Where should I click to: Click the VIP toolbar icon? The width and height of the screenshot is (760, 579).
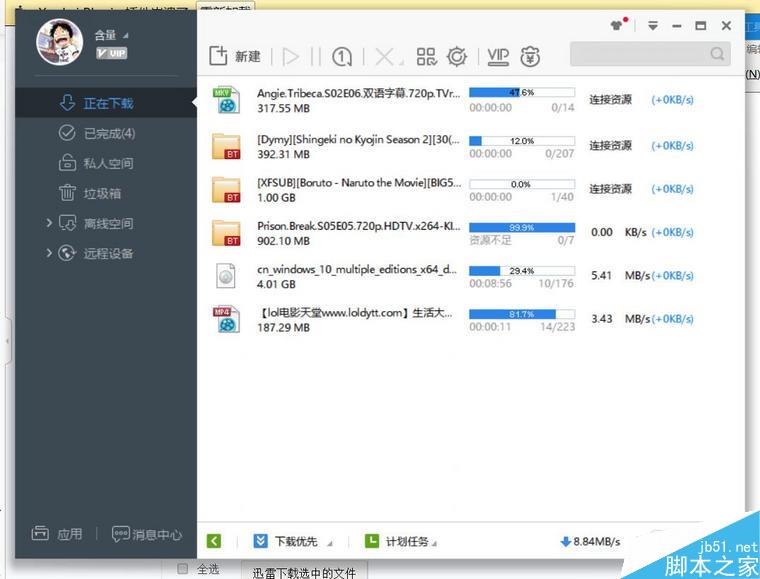click(x=498, y=56)
